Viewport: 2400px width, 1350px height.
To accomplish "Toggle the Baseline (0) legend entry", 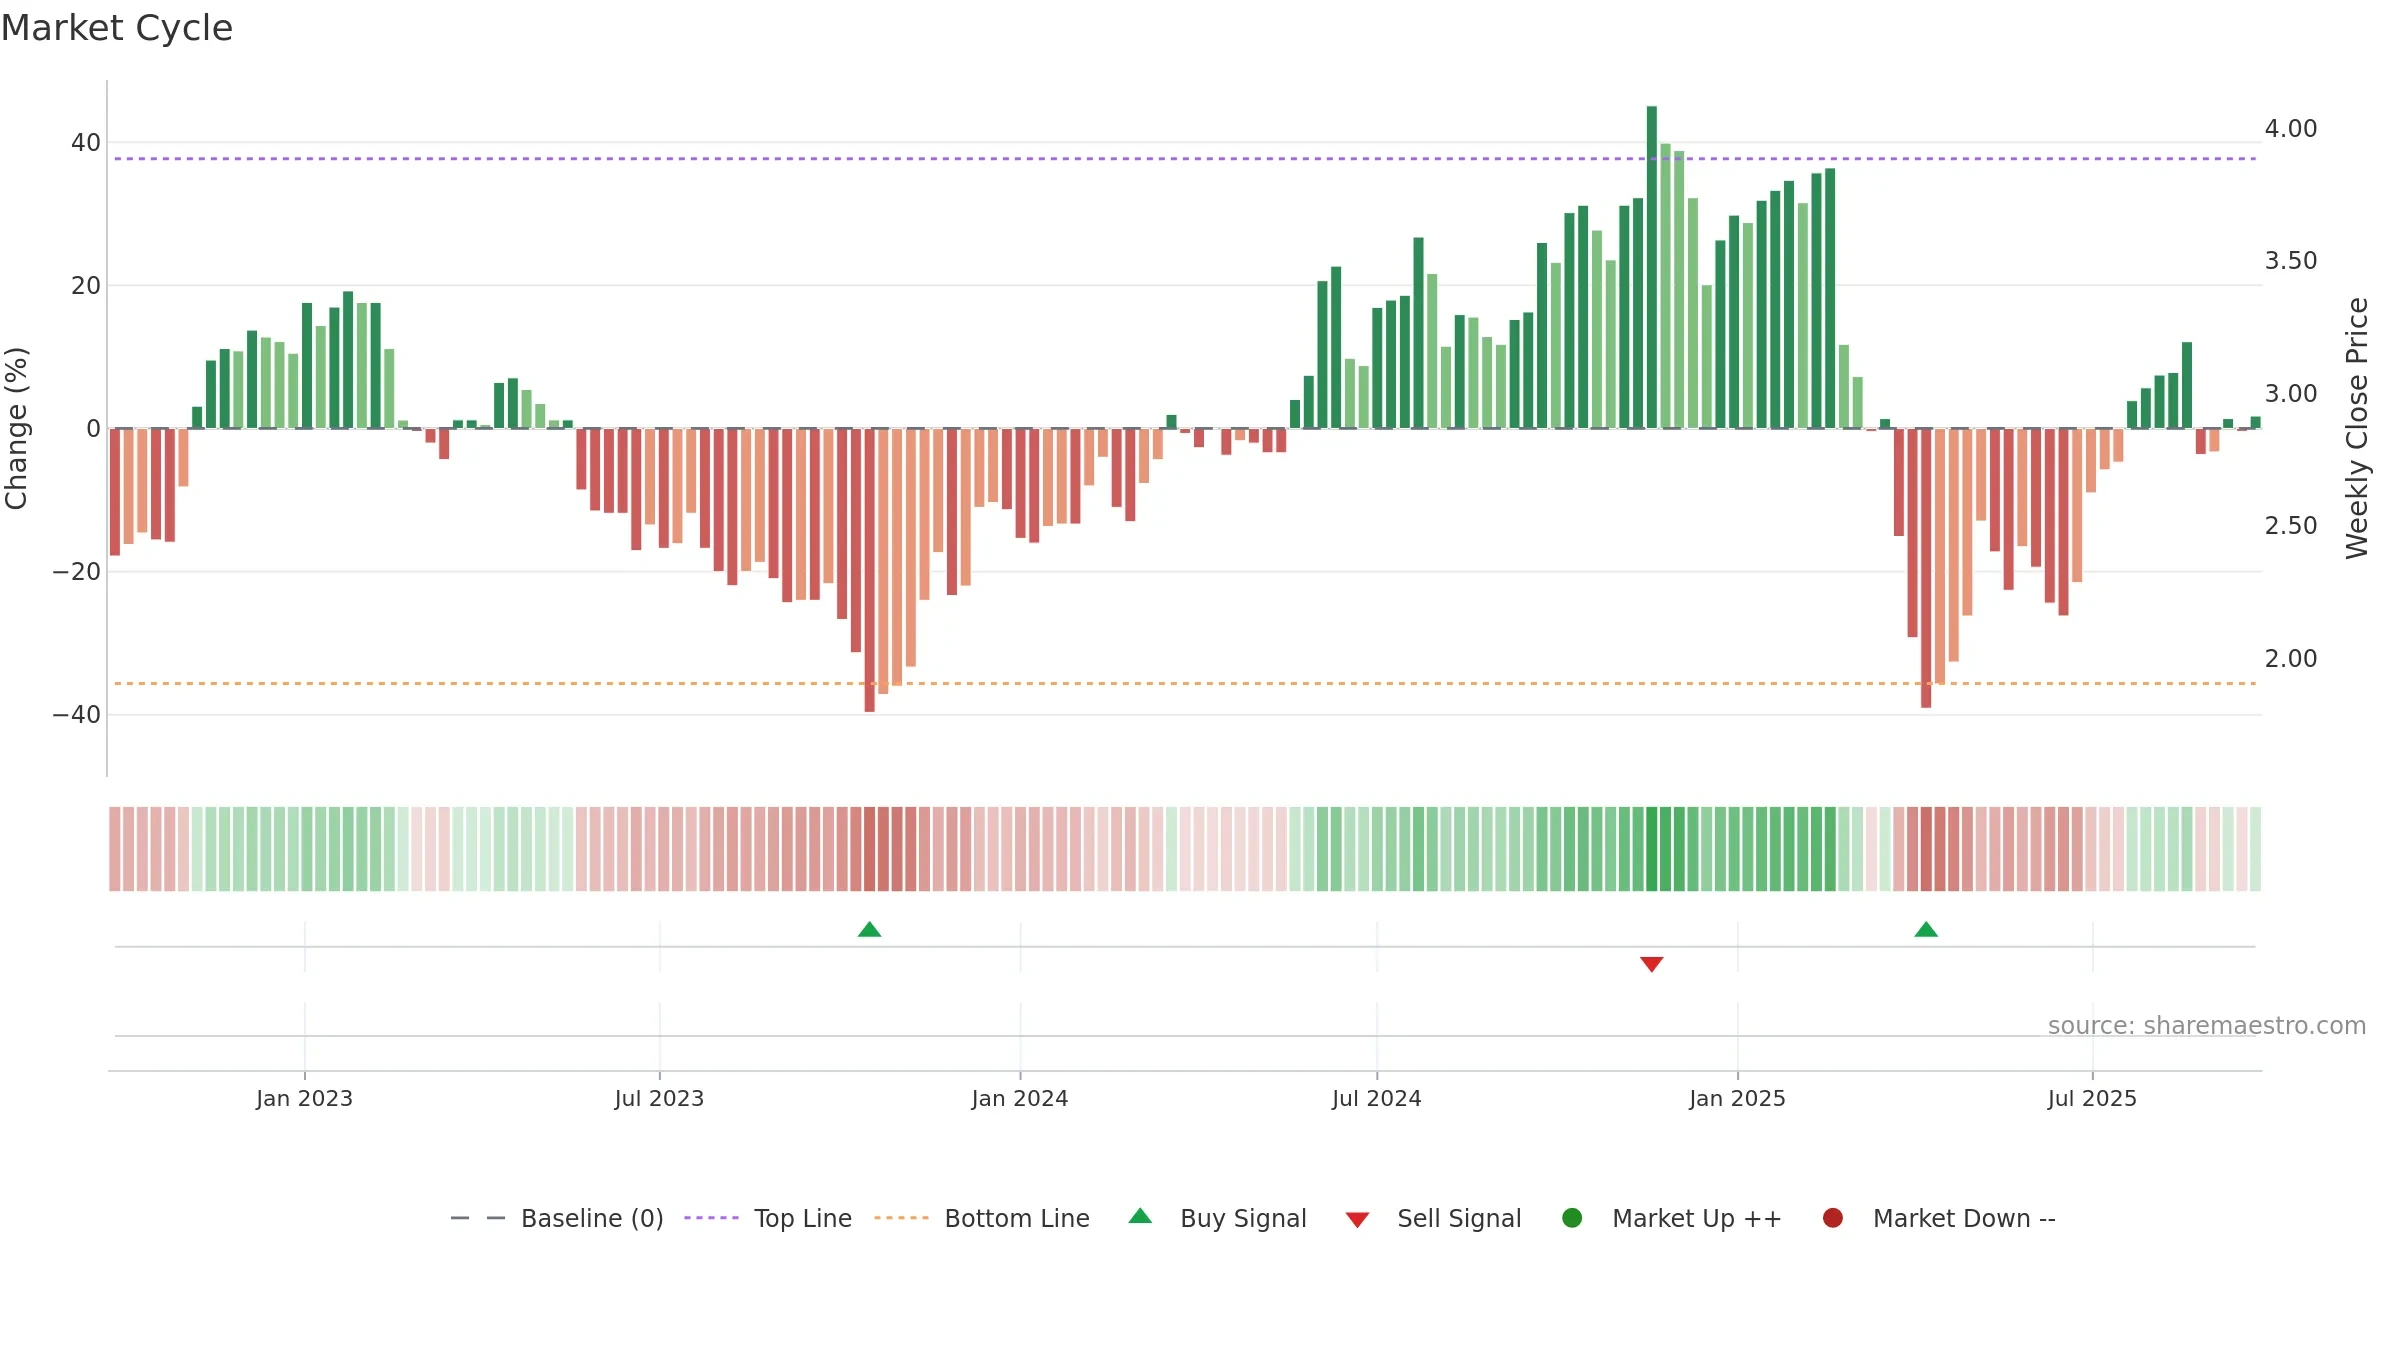I will 557,1218.
